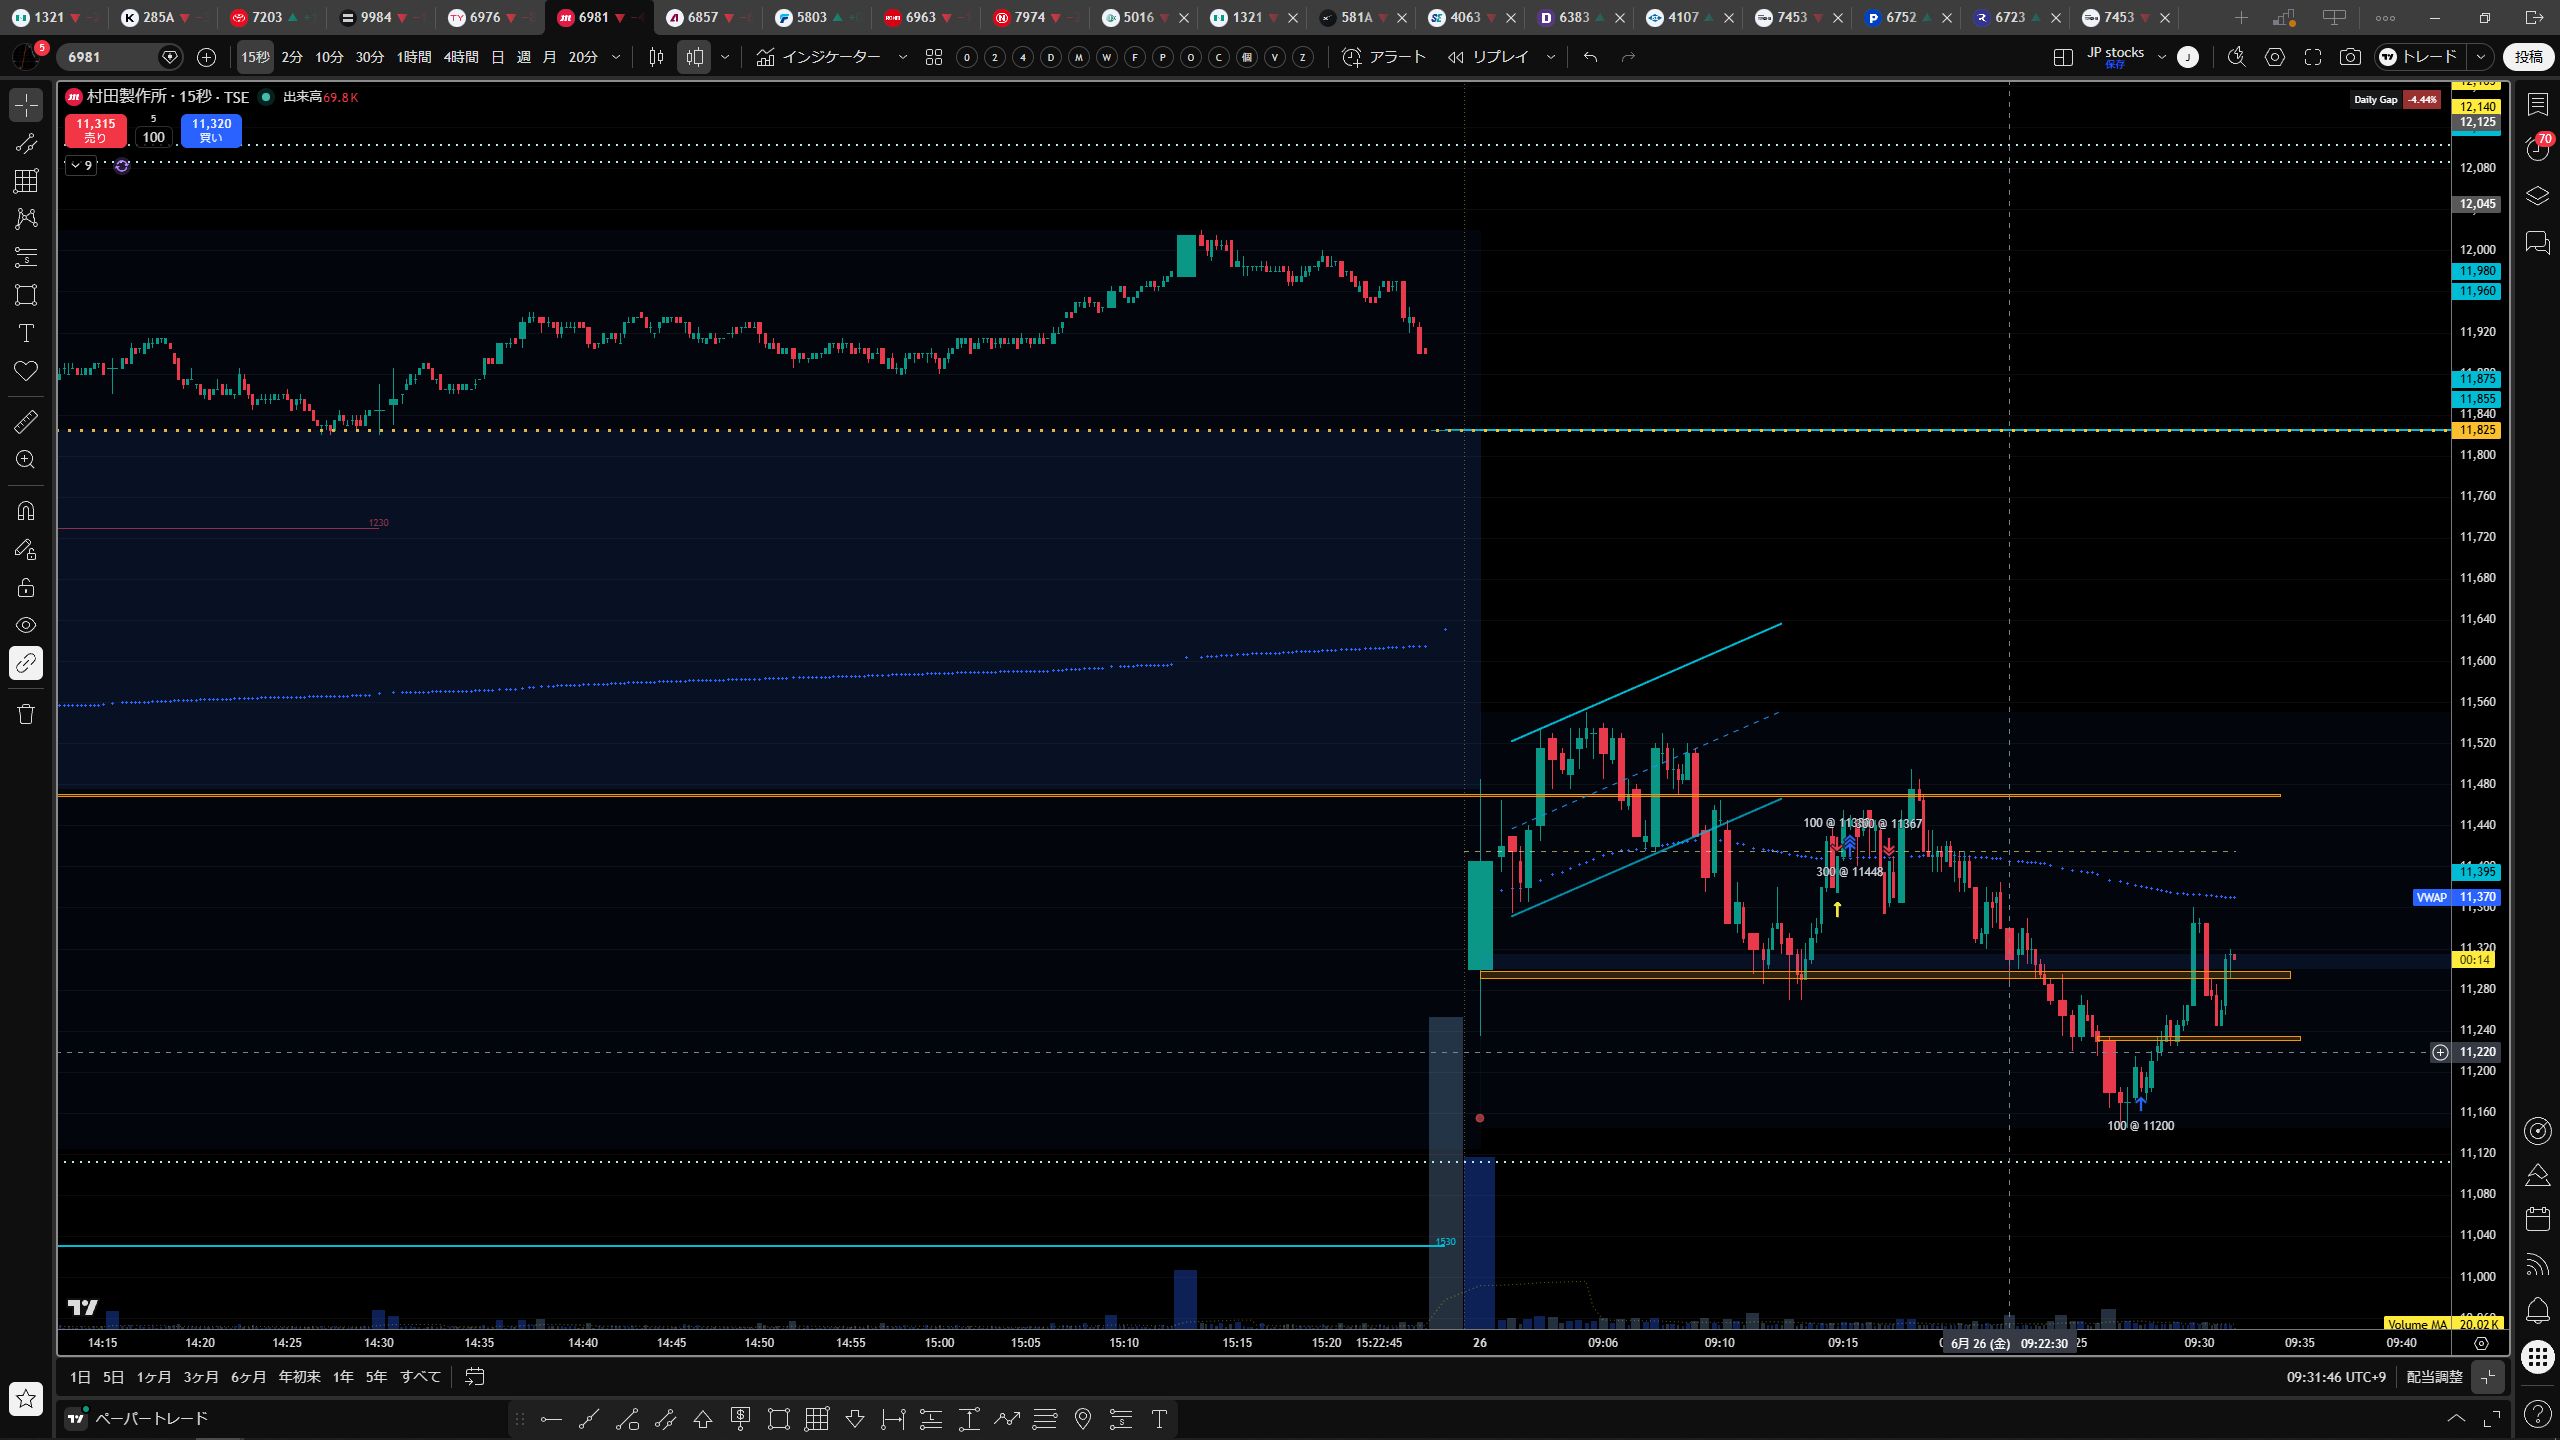Image resolution: width=2560 pixels, height=1440 pixels.
Task: Select the Text tool in left toolbar
Action: (26, 333)
